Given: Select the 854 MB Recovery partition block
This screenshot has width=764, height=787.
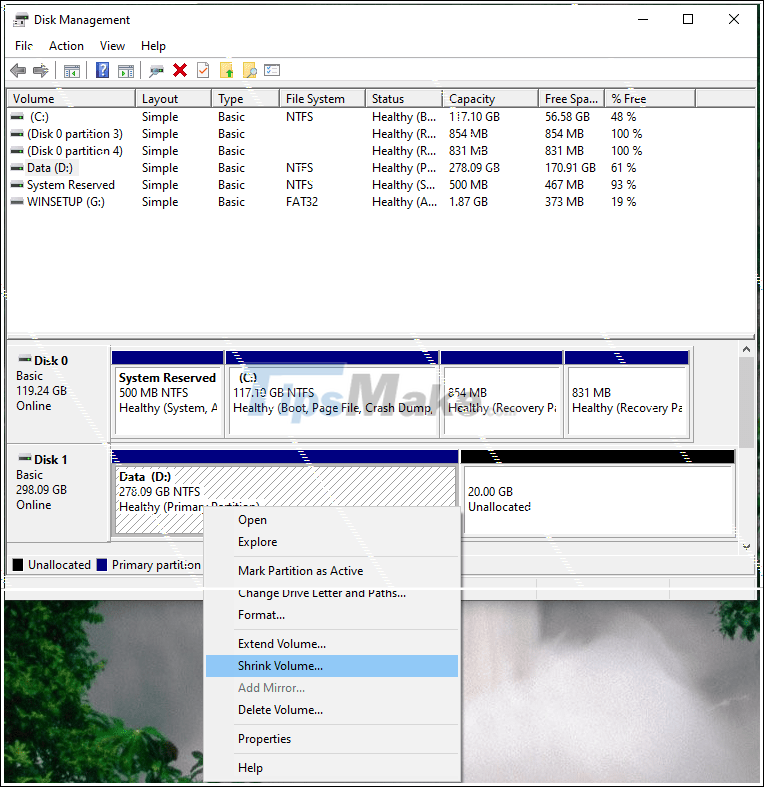Looking at the screenshot, I should coord(501,394).
